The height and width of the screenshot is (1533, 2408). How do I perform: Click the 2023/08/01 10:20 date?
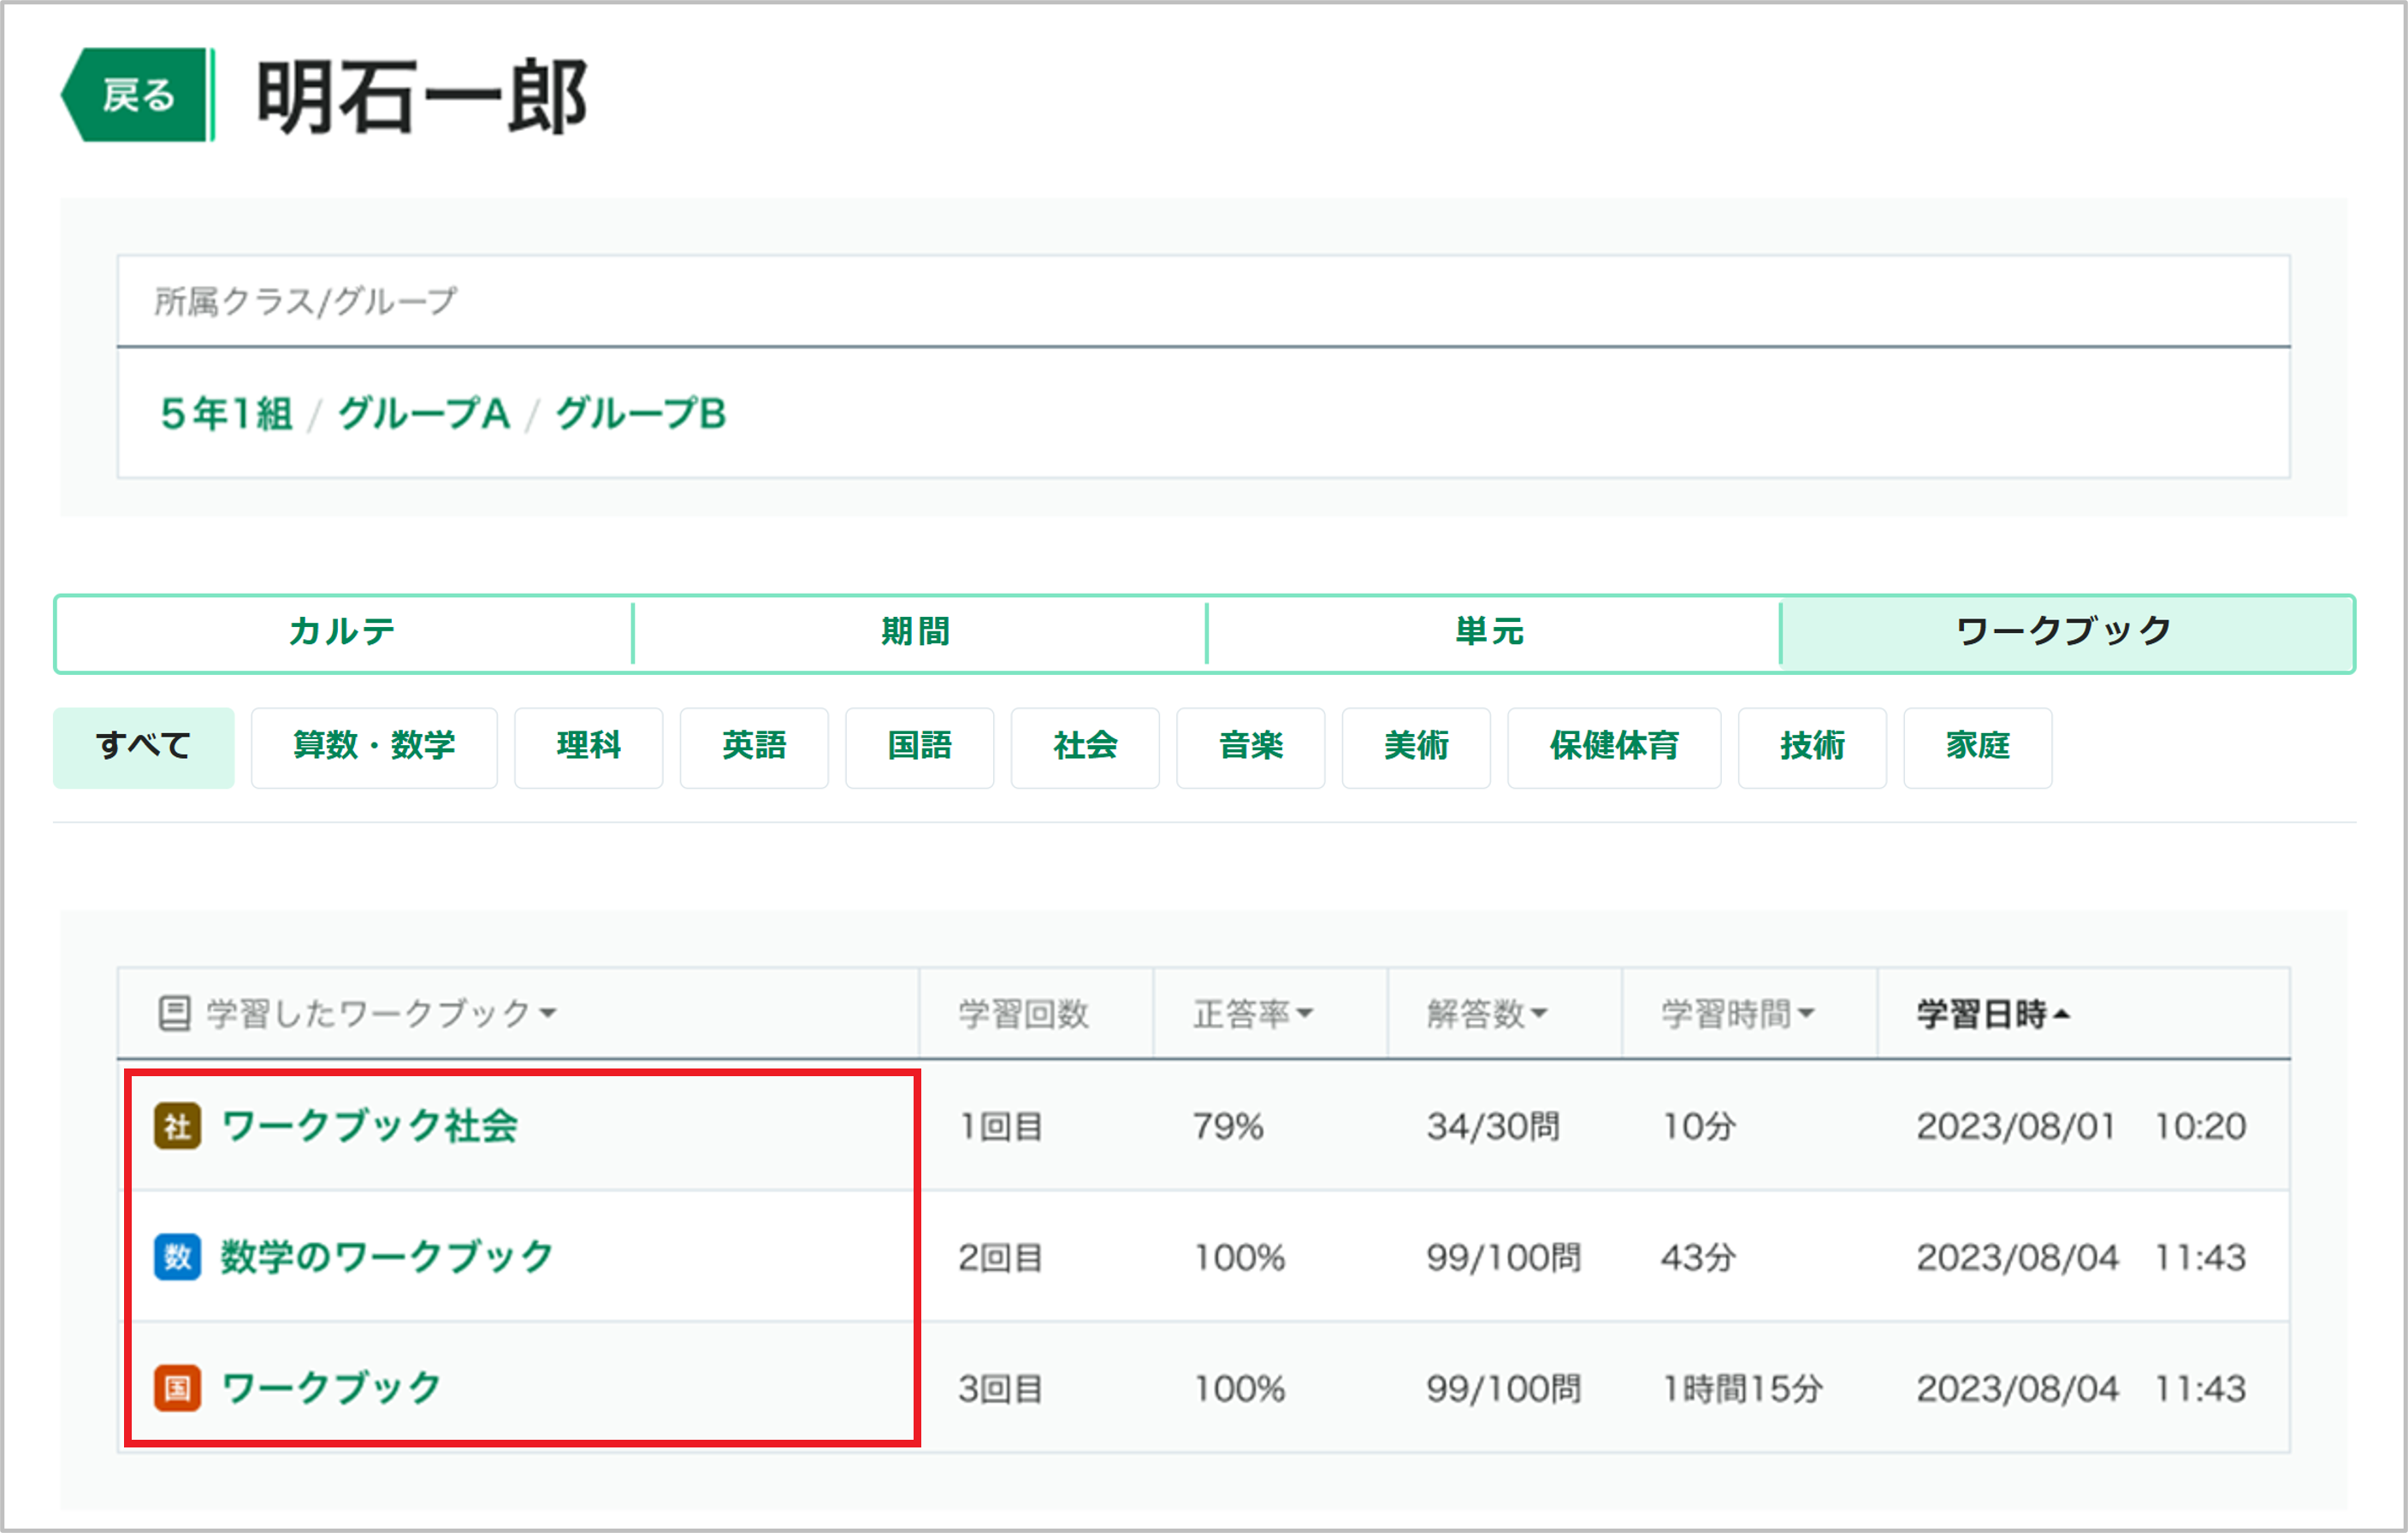click(2081, 1127)
